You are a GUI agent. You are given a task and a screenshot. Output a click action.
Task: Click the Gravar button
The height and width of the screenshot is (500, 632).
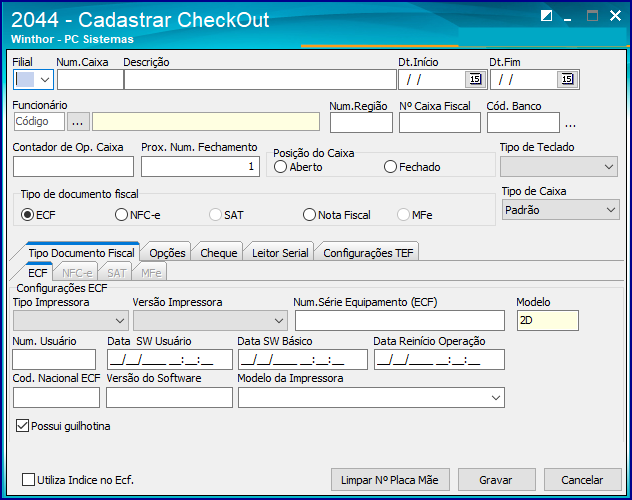click(497, 479)
